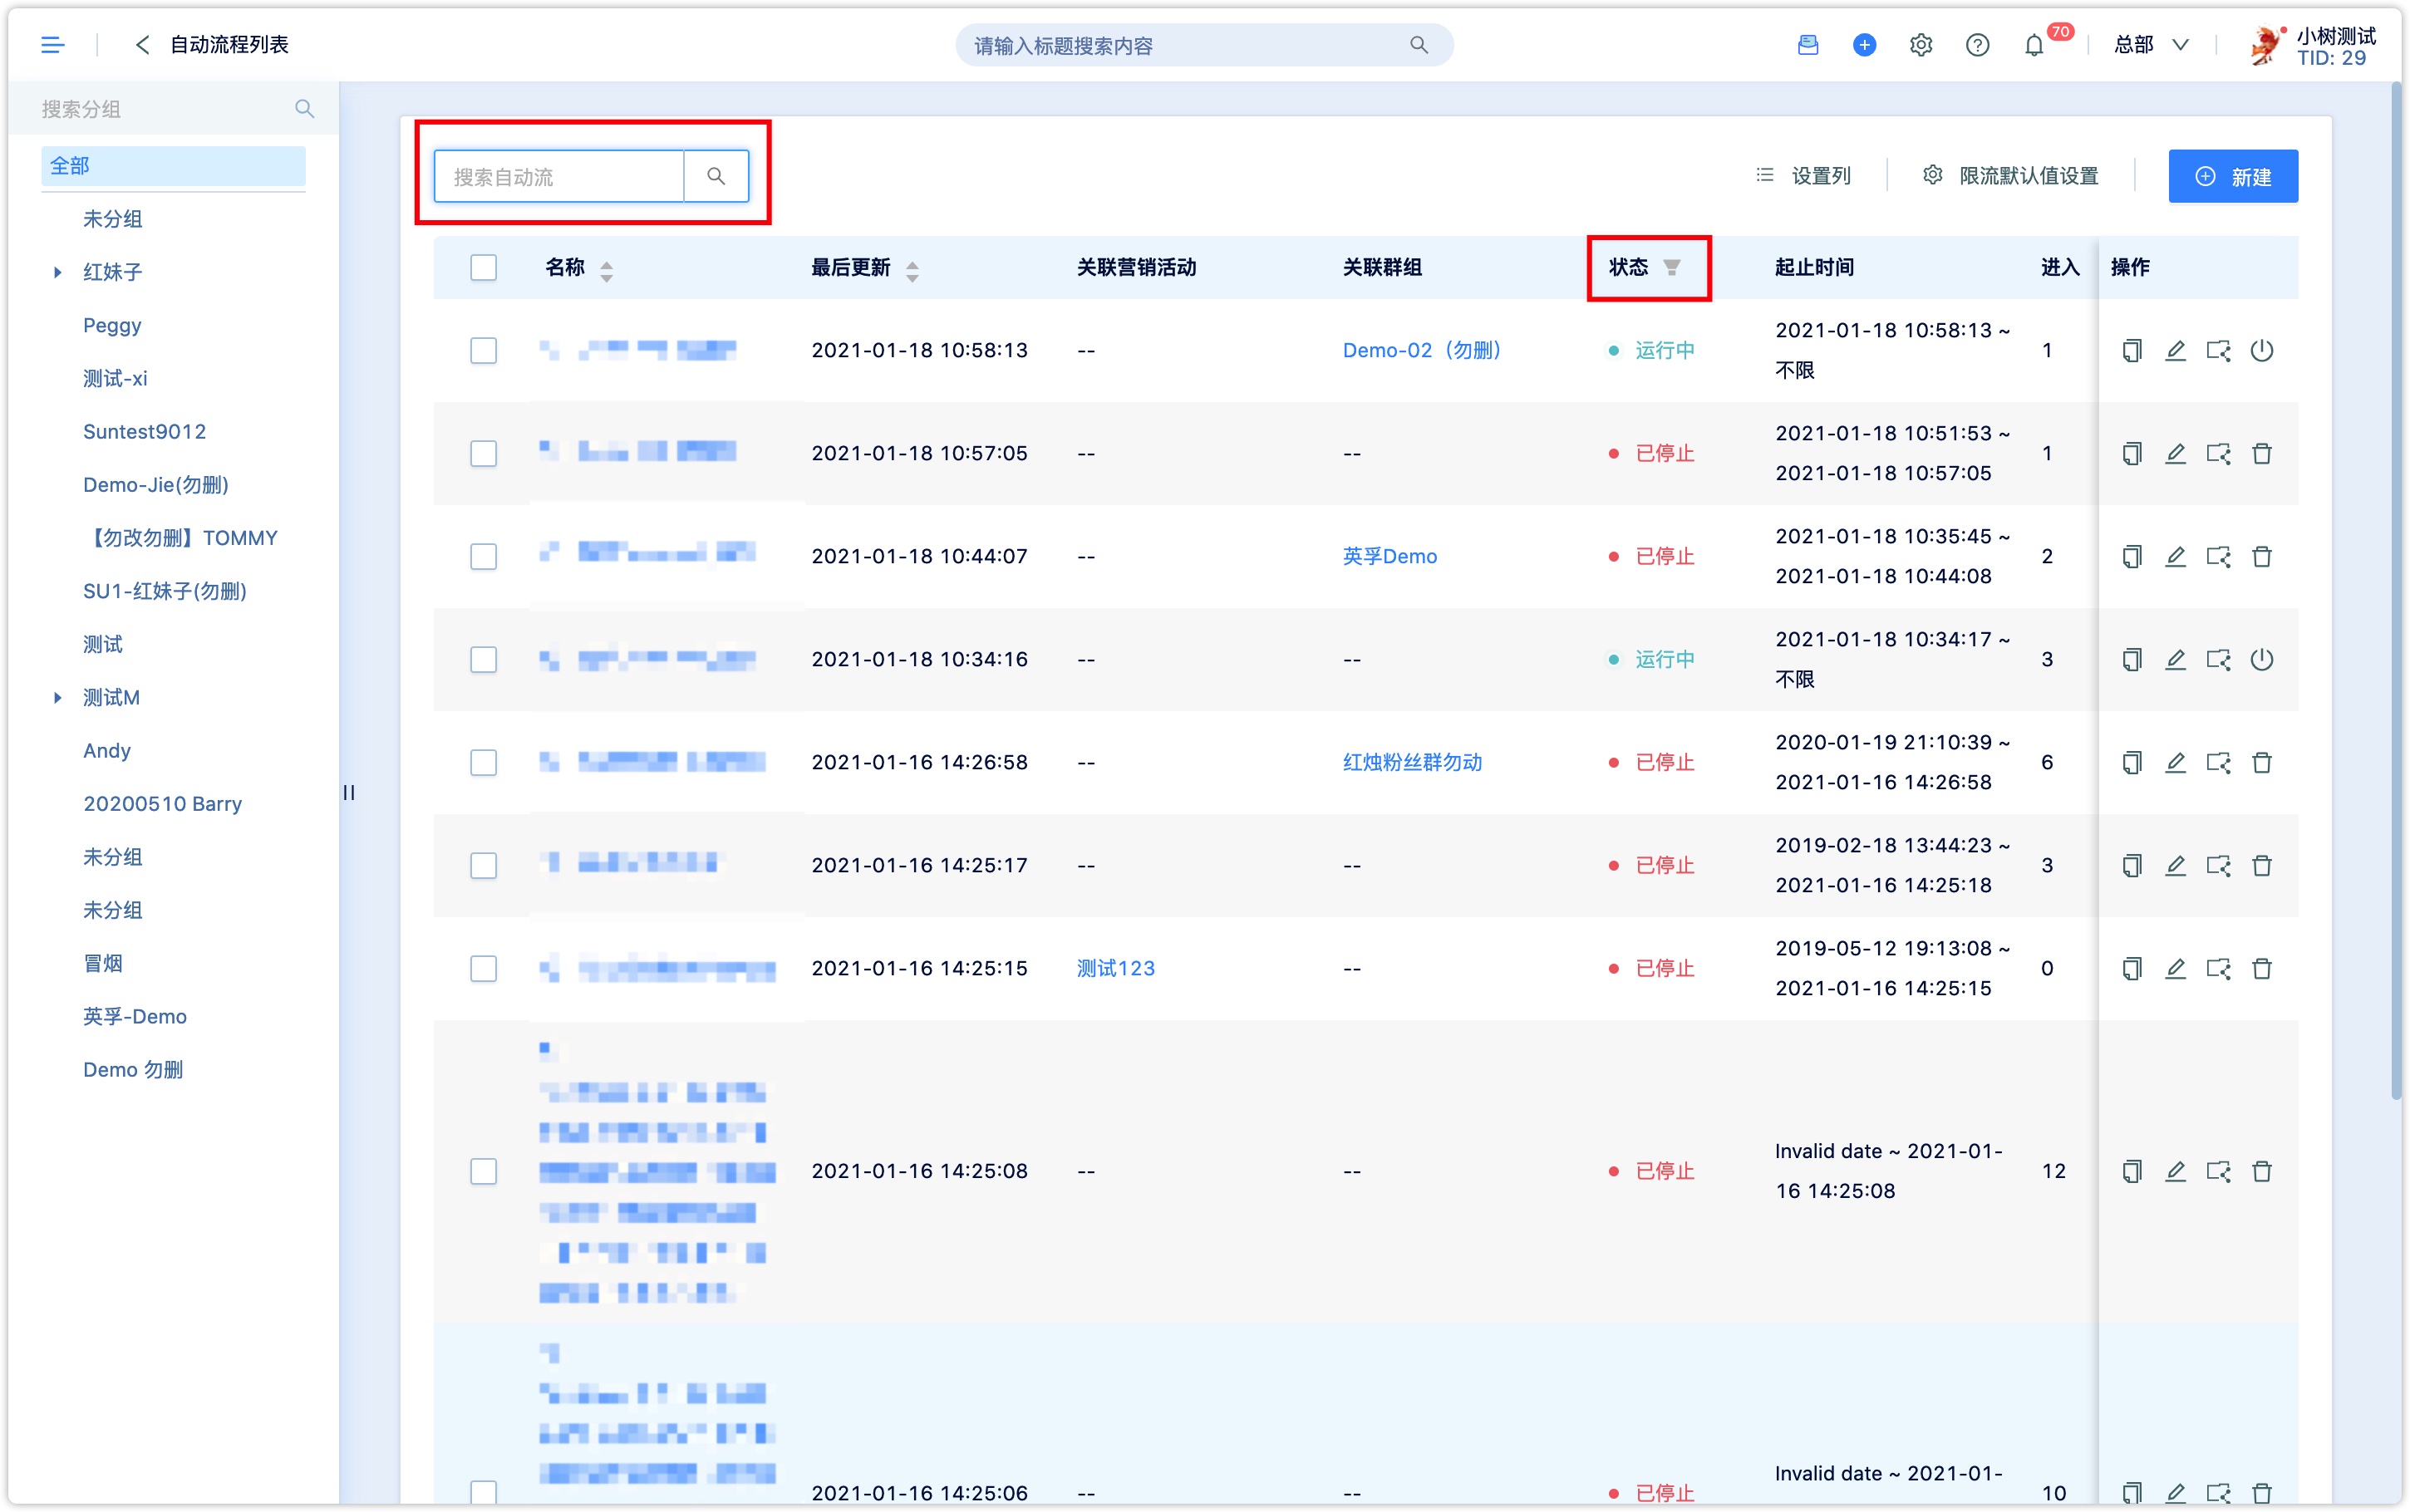Toggle the select-all header checkbox

click(x=483, y=267)
